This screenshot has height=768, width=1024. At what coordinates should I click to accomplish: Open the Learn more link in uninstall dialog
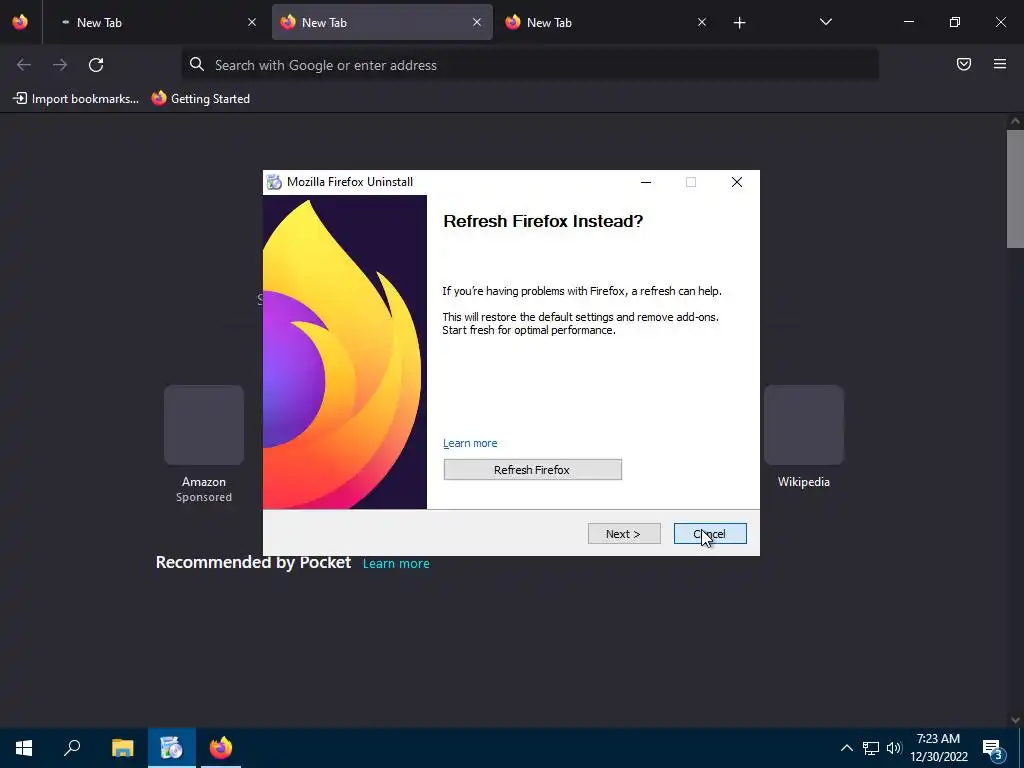[470, 443]
